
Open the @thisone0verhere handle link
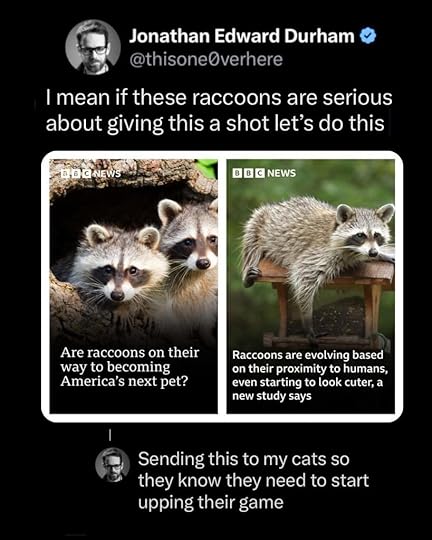coord(206,59)
